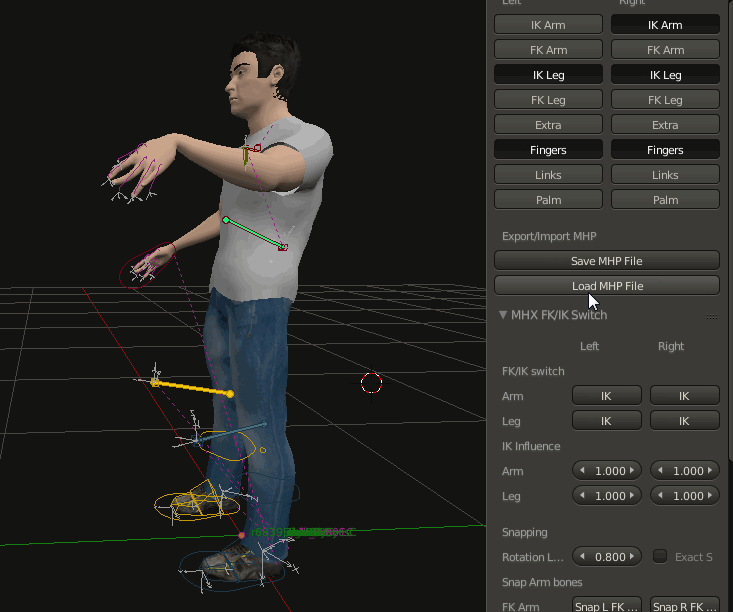Collapse the MHX FK/IK Switch panel
This screenshot has width=733, height=612.
(503, 315)
